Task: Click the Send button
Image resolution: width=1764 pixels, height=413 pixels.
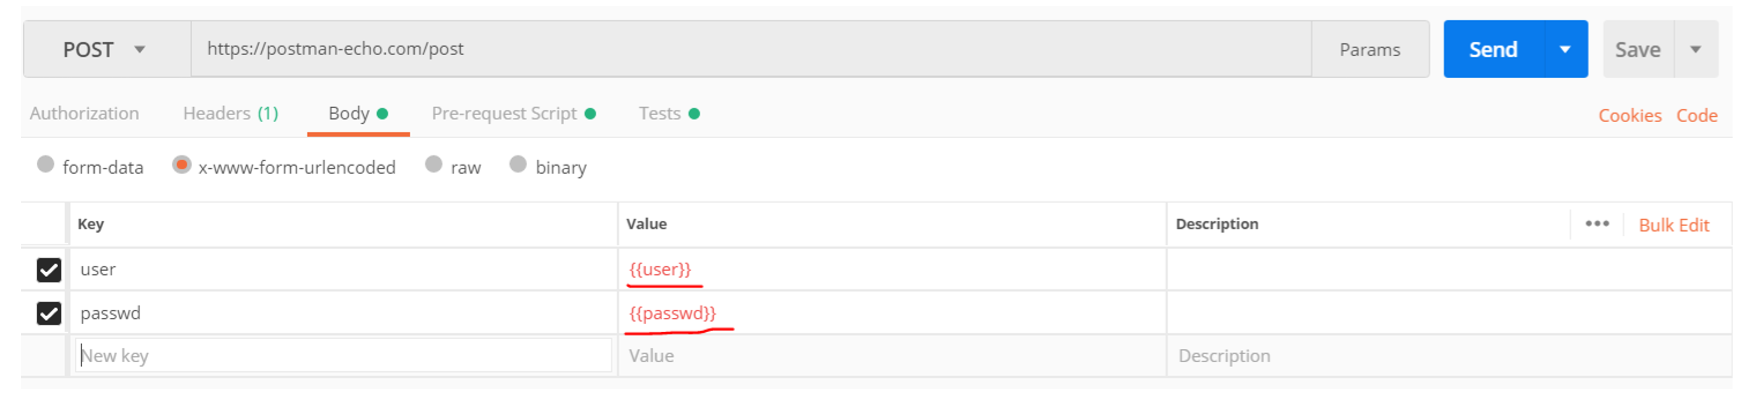Action: [1493, 50]
